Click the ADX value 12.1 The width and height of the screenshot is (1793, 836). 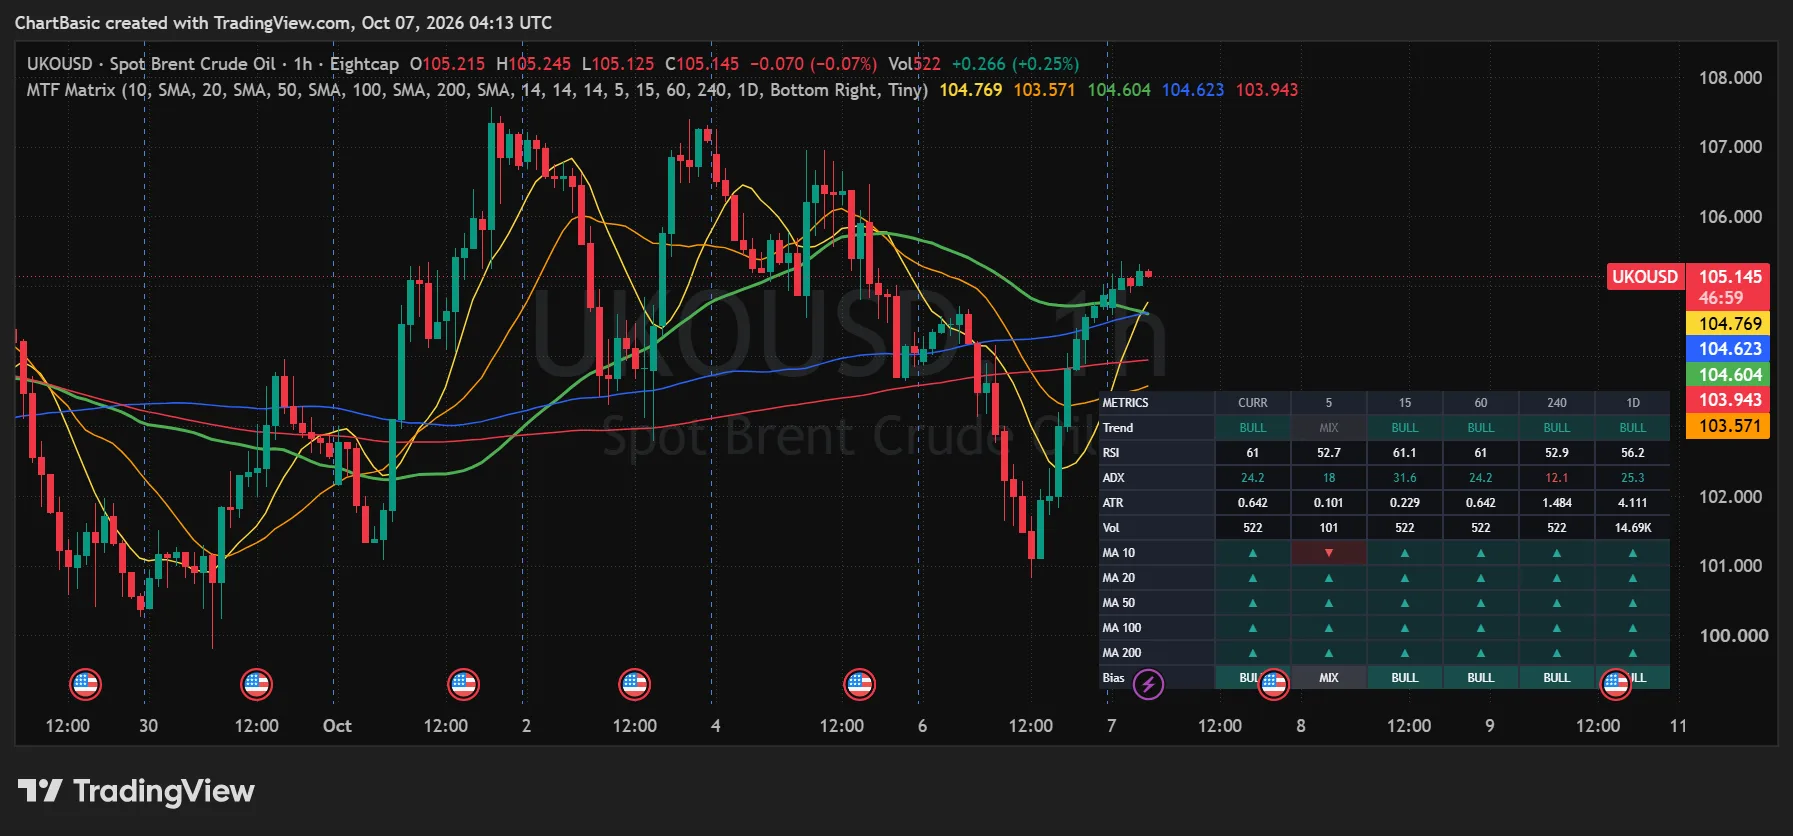click(x=1557, y=478)
